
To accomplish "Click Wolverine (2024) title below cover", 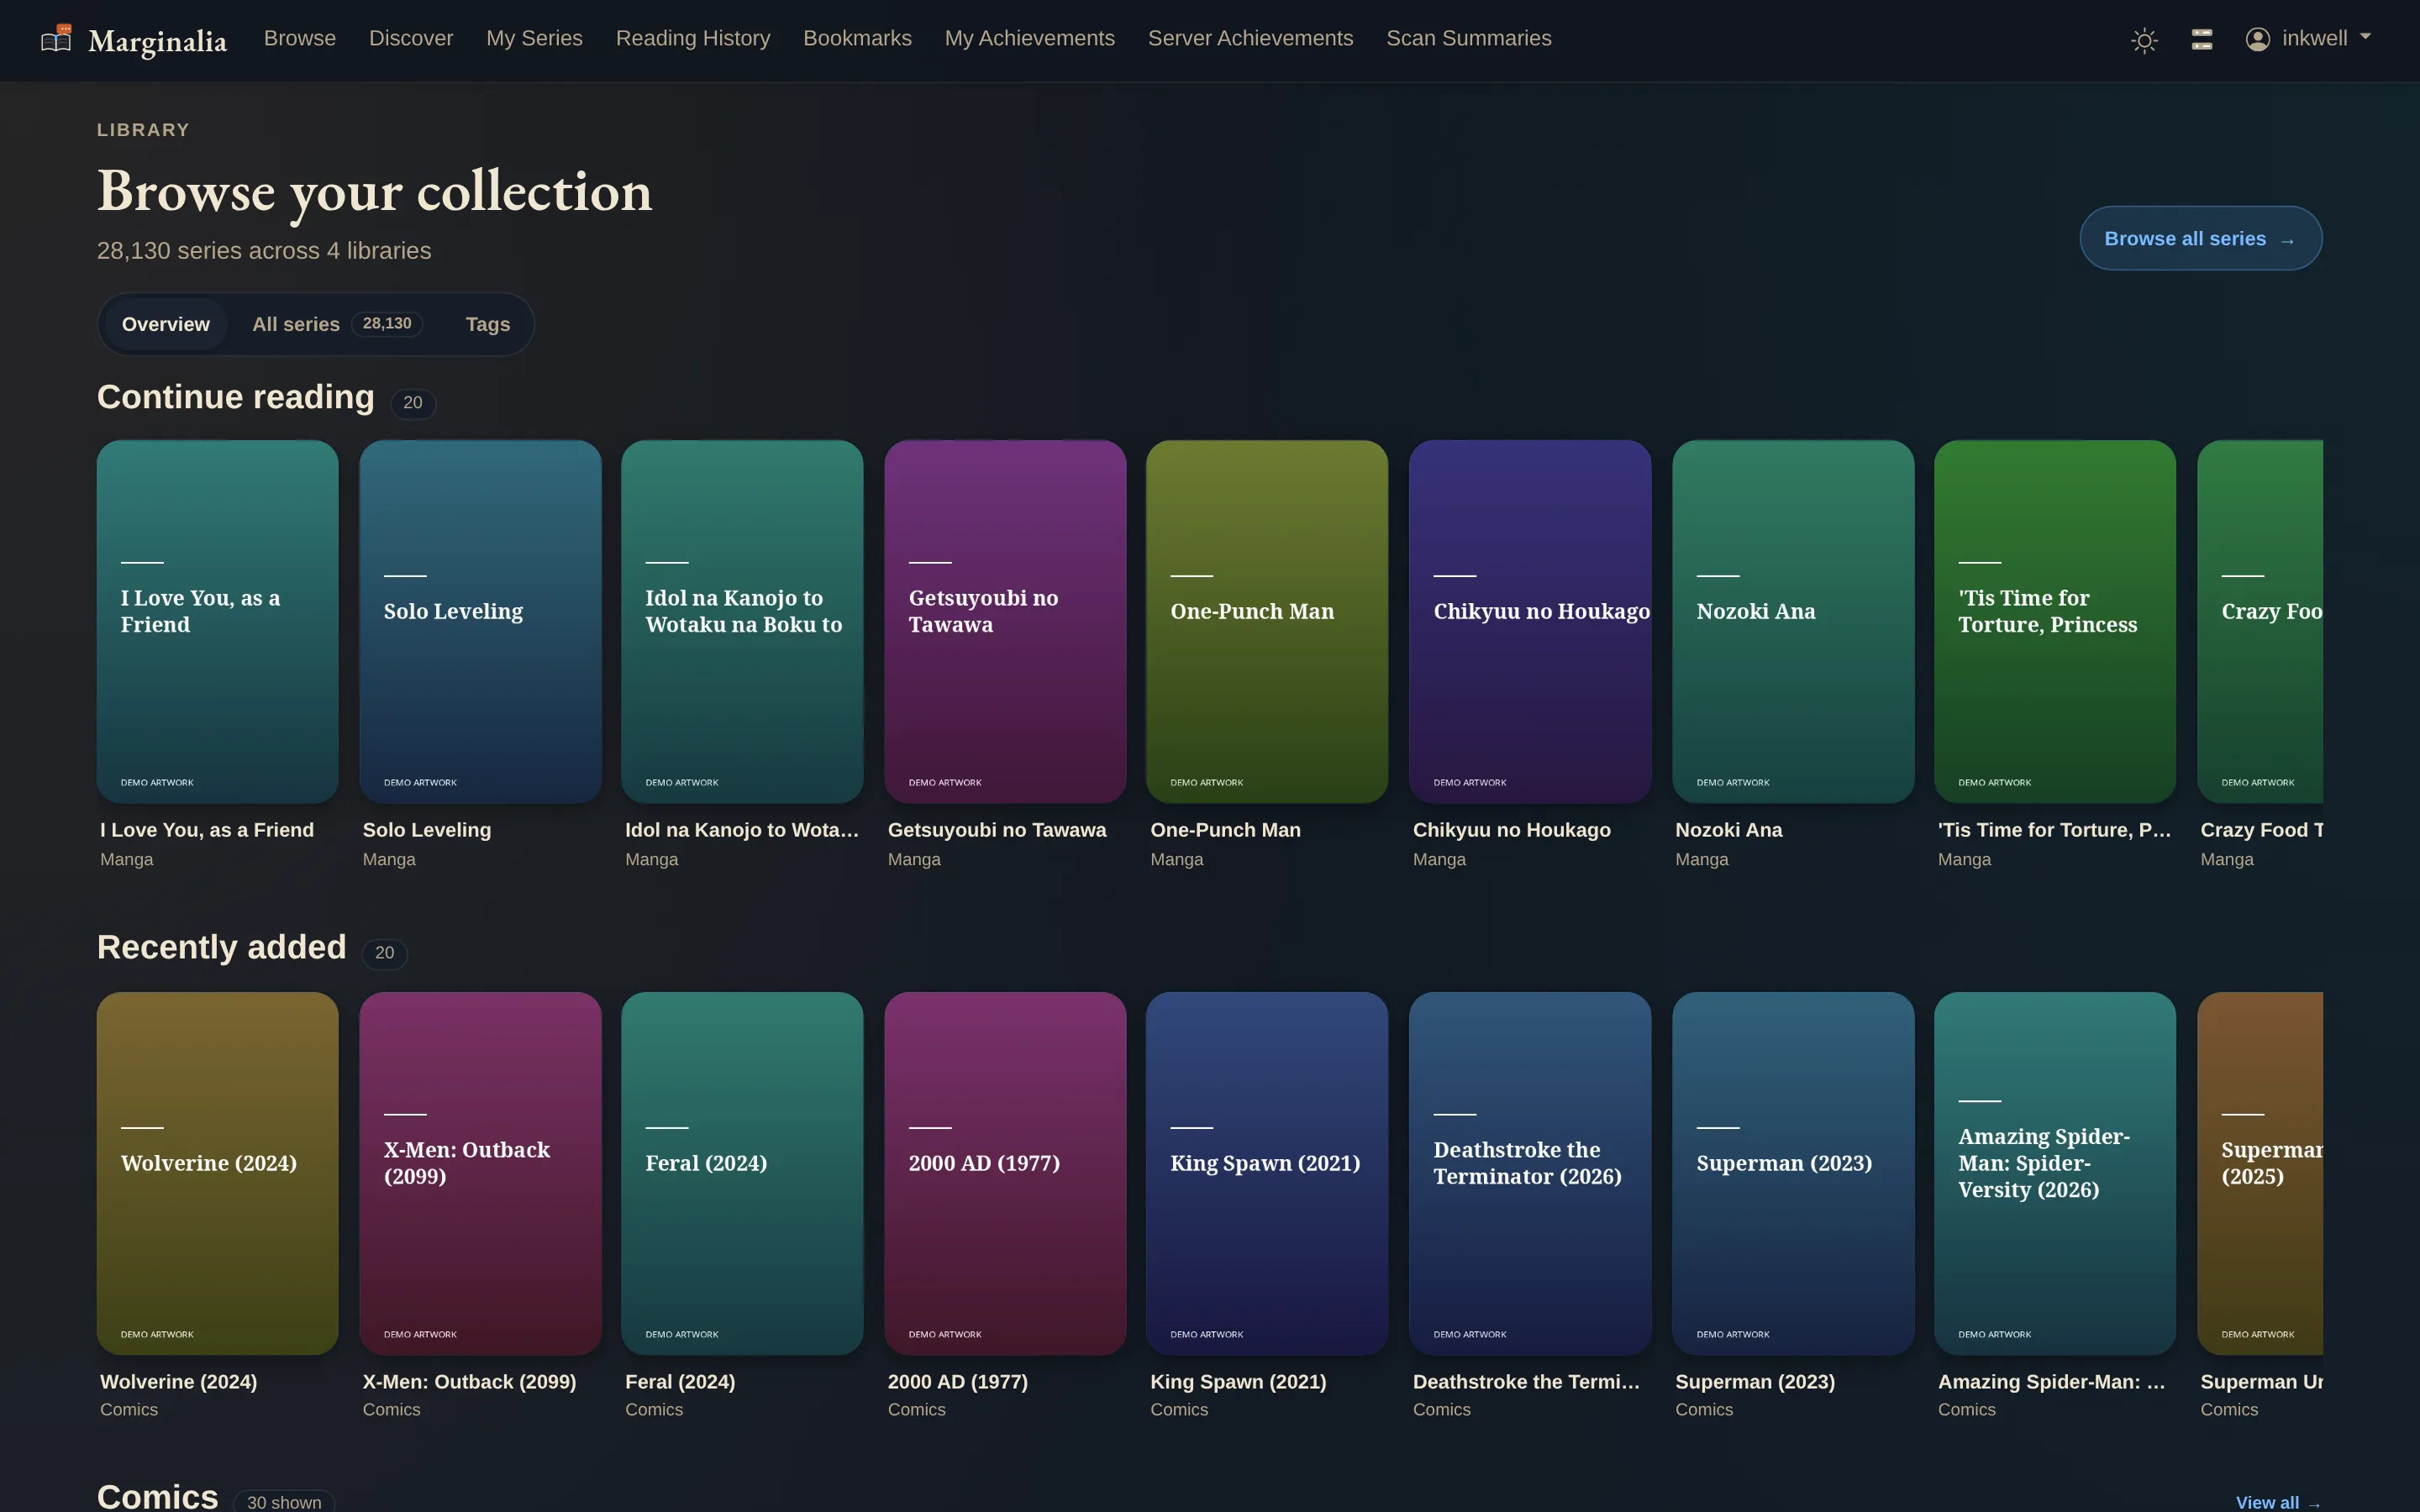I will pyautogui.click(x=178, y=1382).
